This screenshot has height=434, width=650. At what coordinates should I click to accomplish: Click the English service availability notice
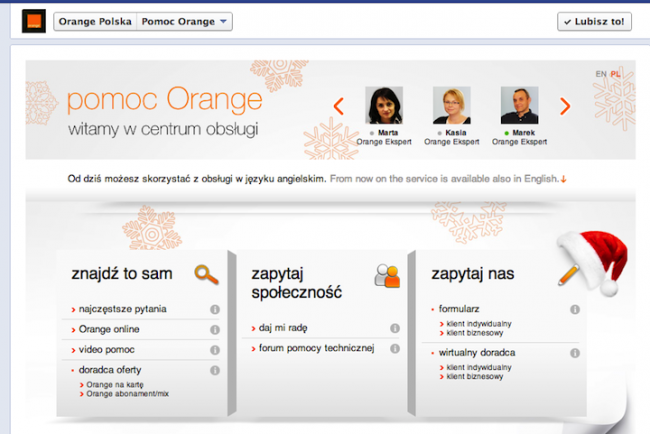point(444,179)
